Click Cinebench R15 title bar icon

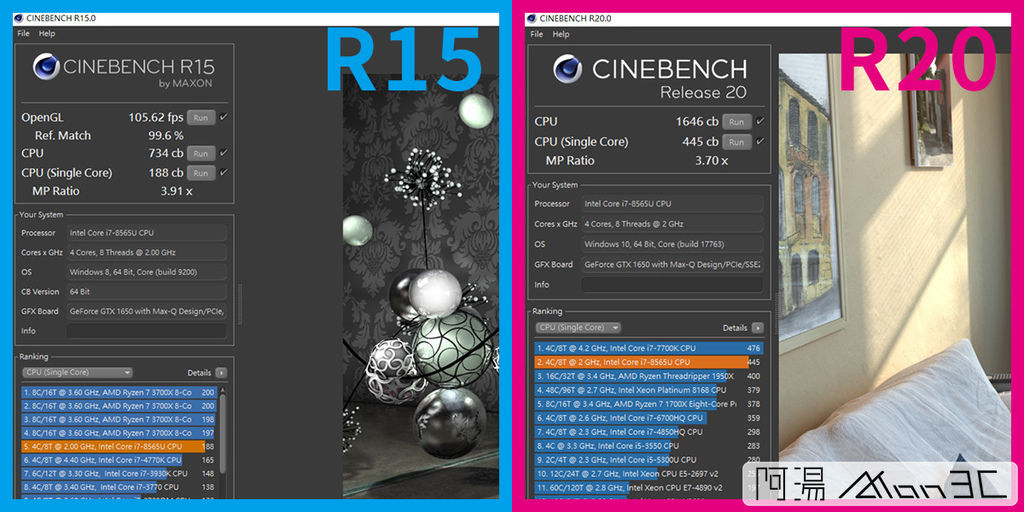[18, 18]
